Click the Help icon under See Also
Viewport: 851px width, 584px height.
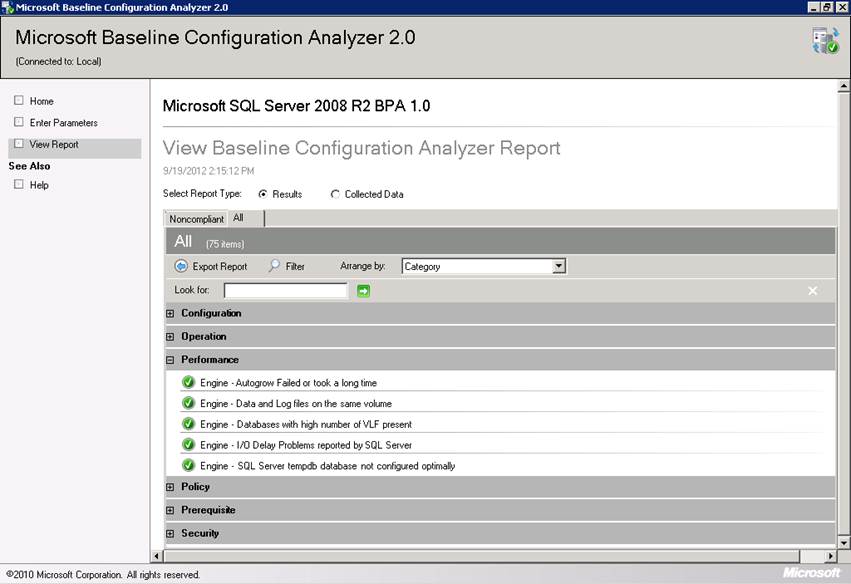pos(19,184)
